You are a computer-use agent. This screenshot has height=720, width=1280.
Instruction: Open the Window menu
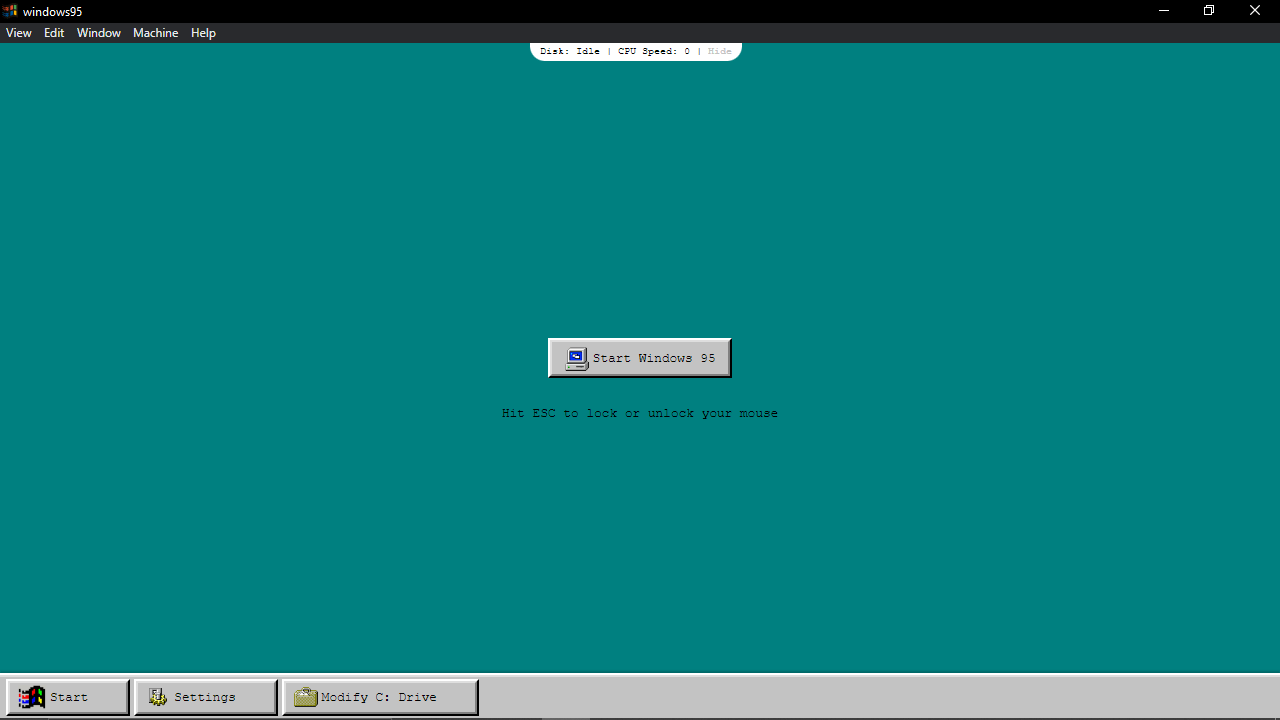click(99, 33)
